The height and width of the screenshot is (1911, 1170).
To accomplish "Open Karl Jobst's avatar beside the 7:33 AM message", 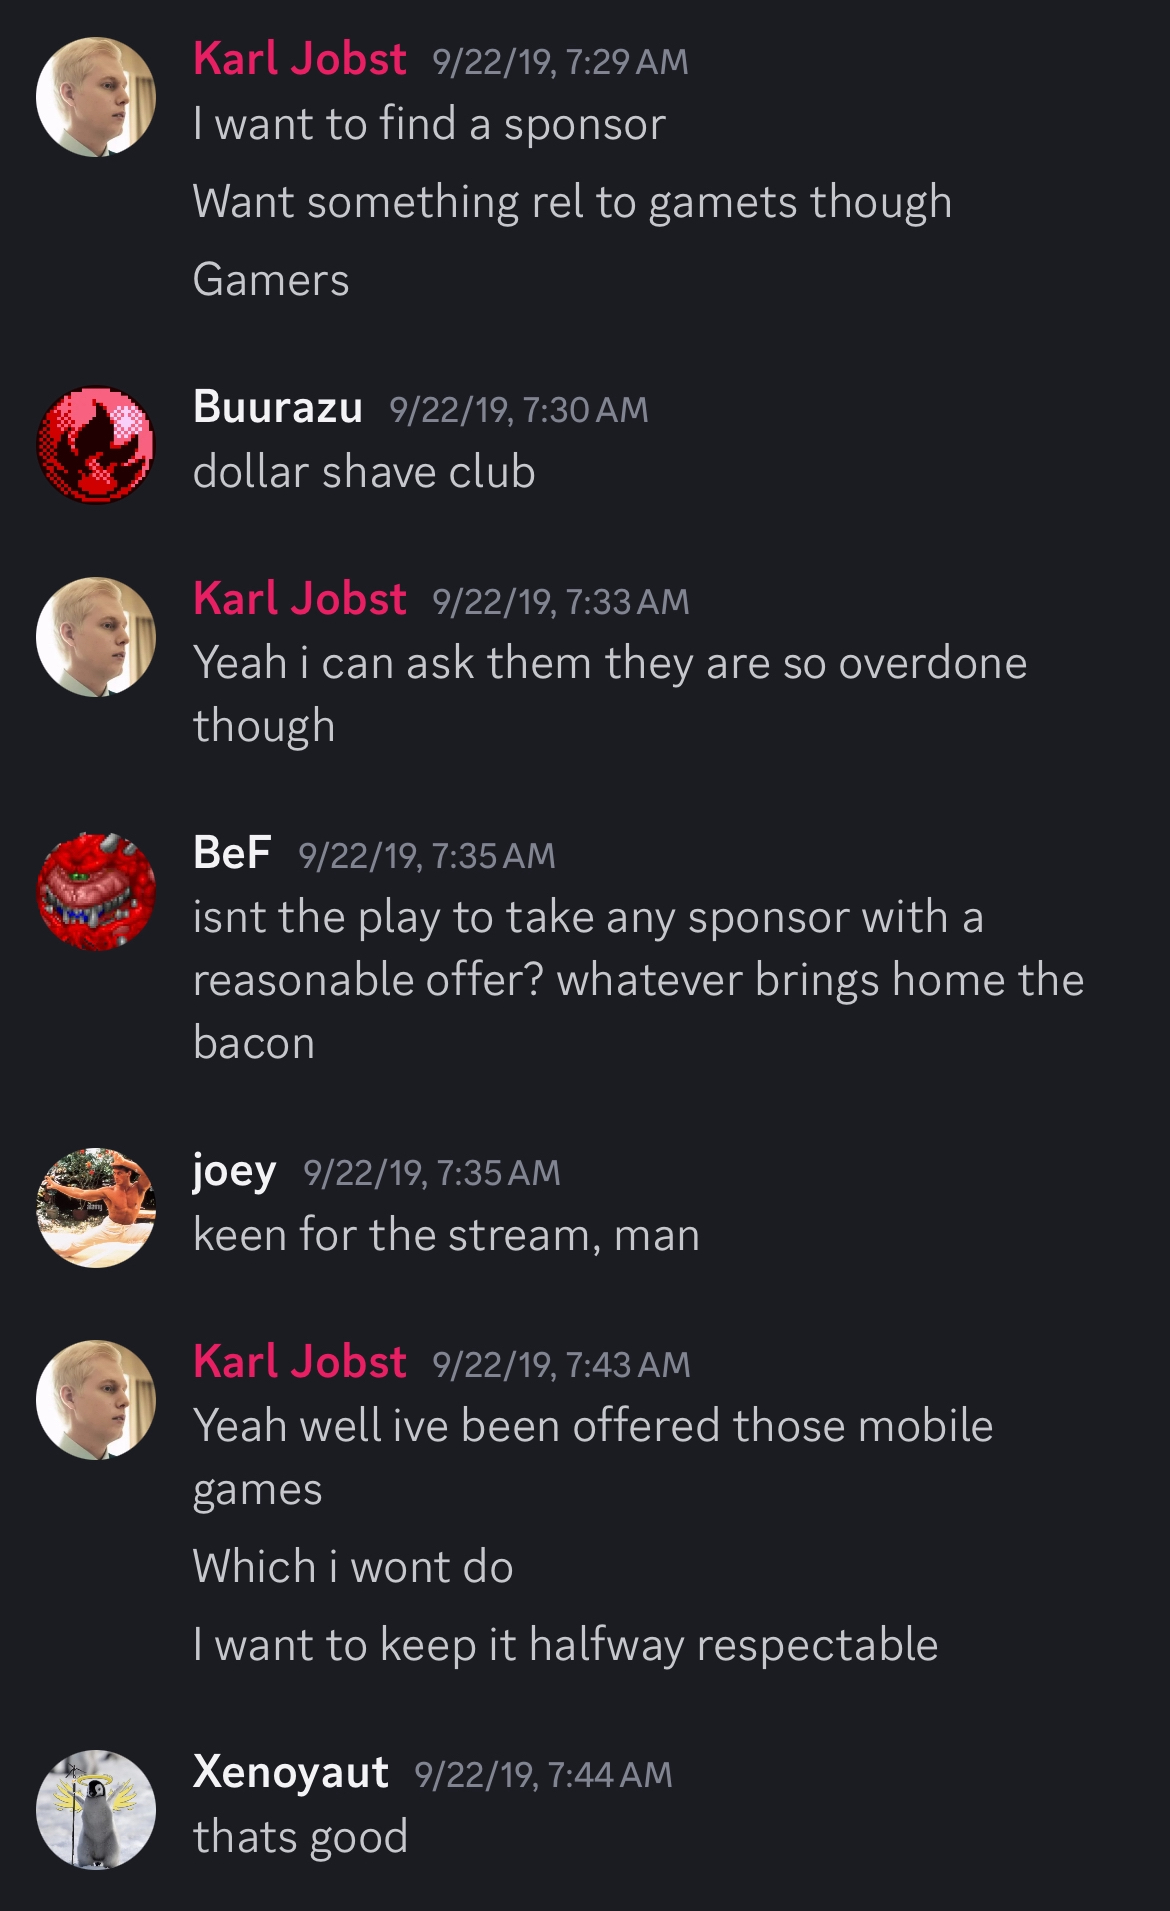I will (96, 637).
